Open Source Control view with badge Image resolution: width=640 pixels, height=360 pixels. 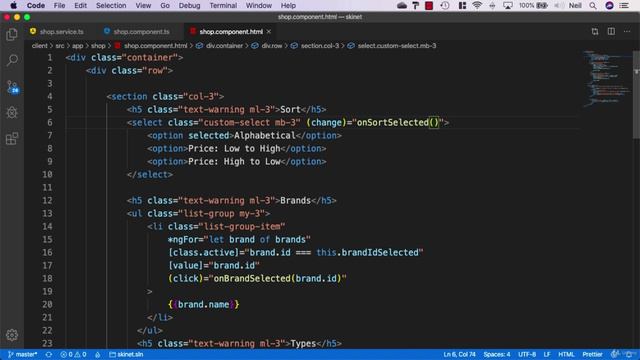[12, 87]
